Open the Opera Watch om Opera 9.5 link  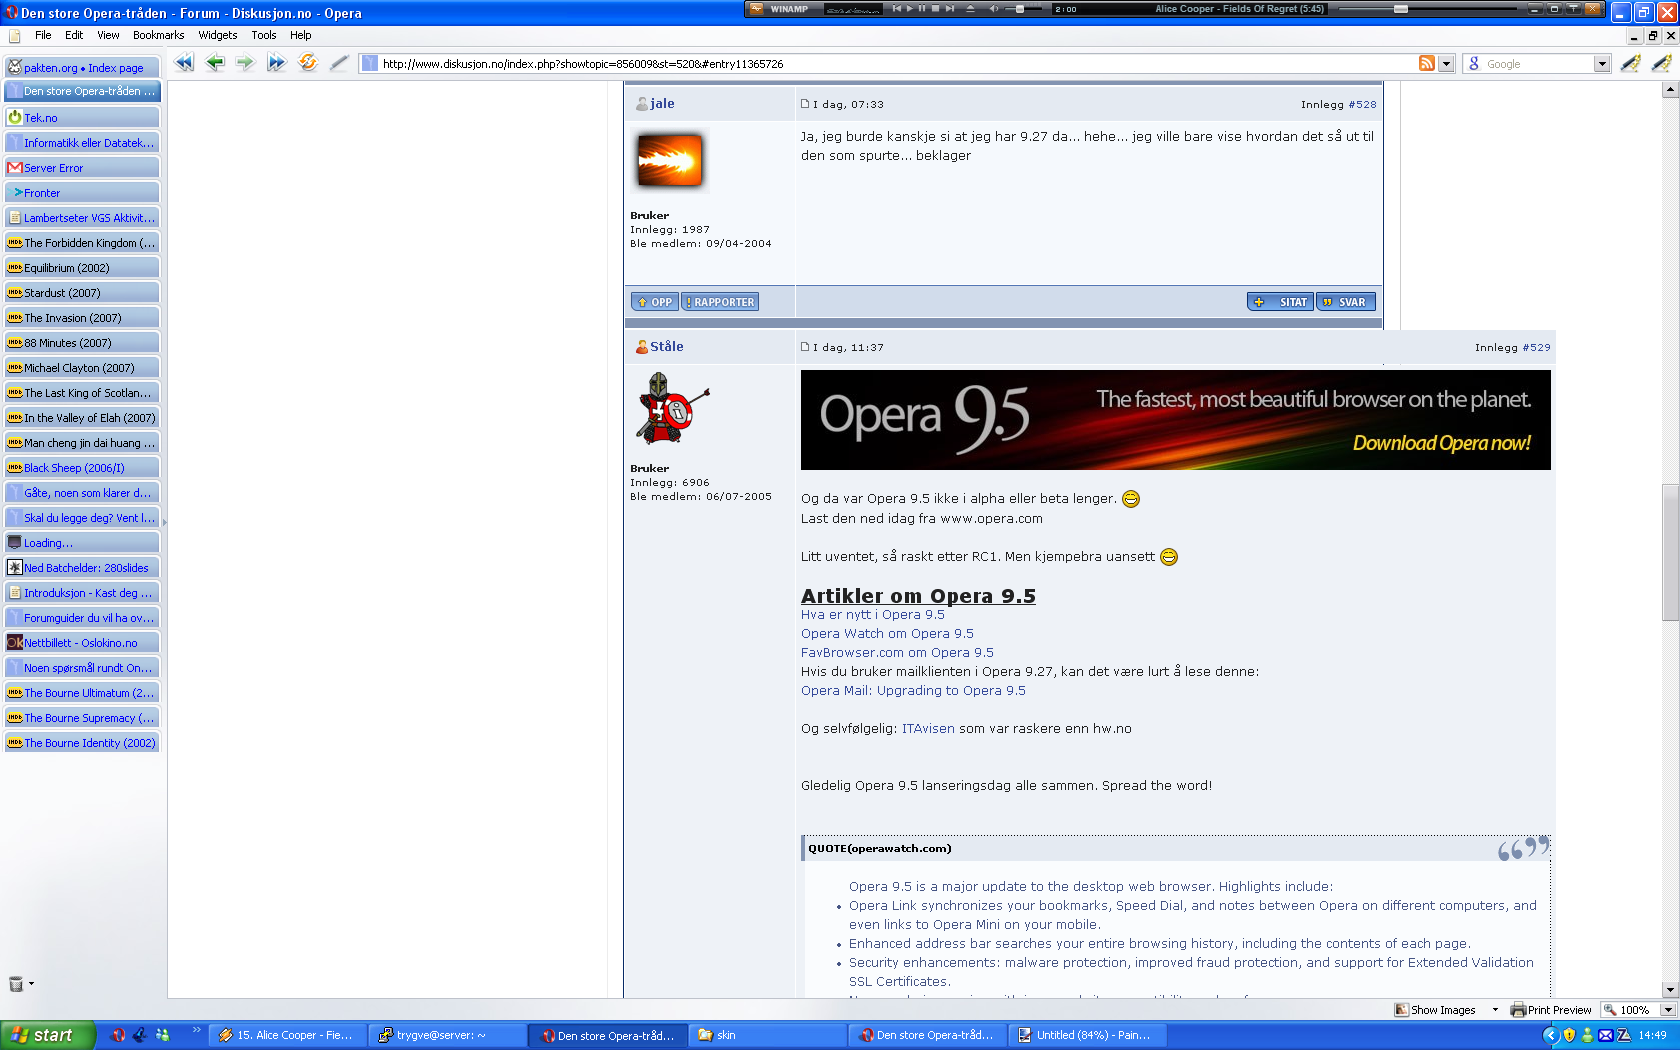tap(887, 634)
